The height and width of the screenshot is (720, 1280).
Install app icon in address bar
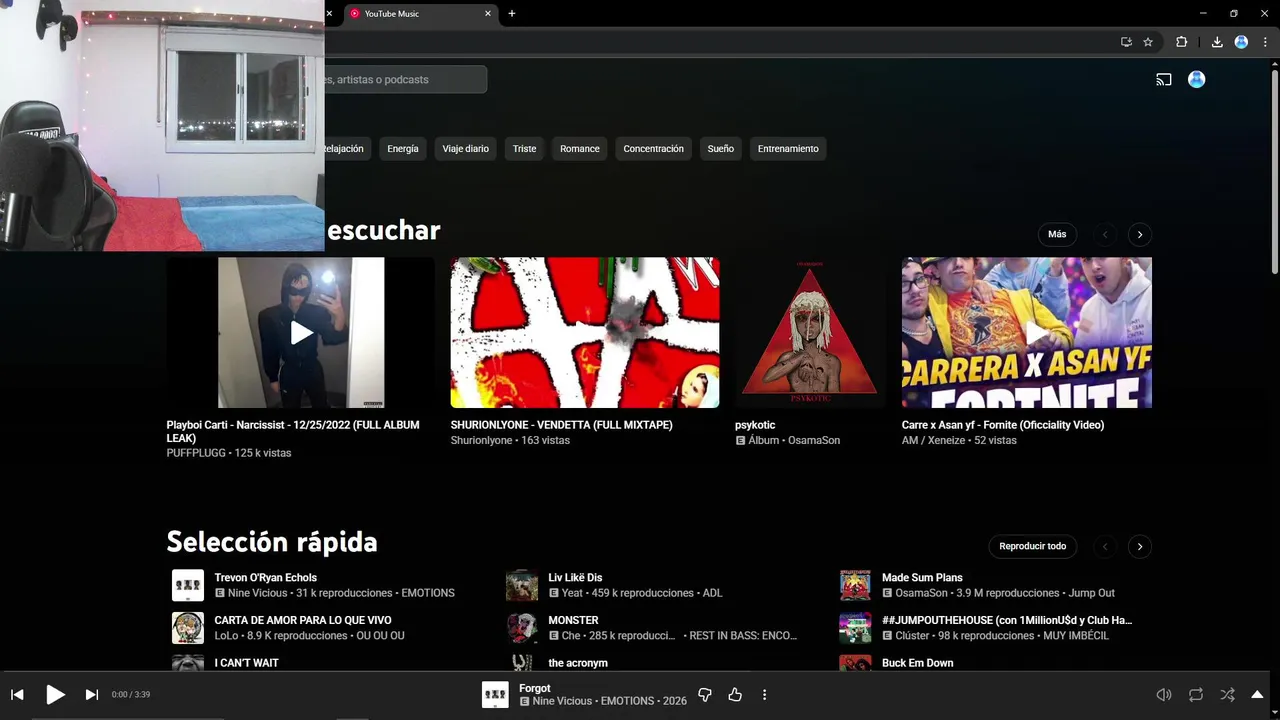click(1126, 42)
